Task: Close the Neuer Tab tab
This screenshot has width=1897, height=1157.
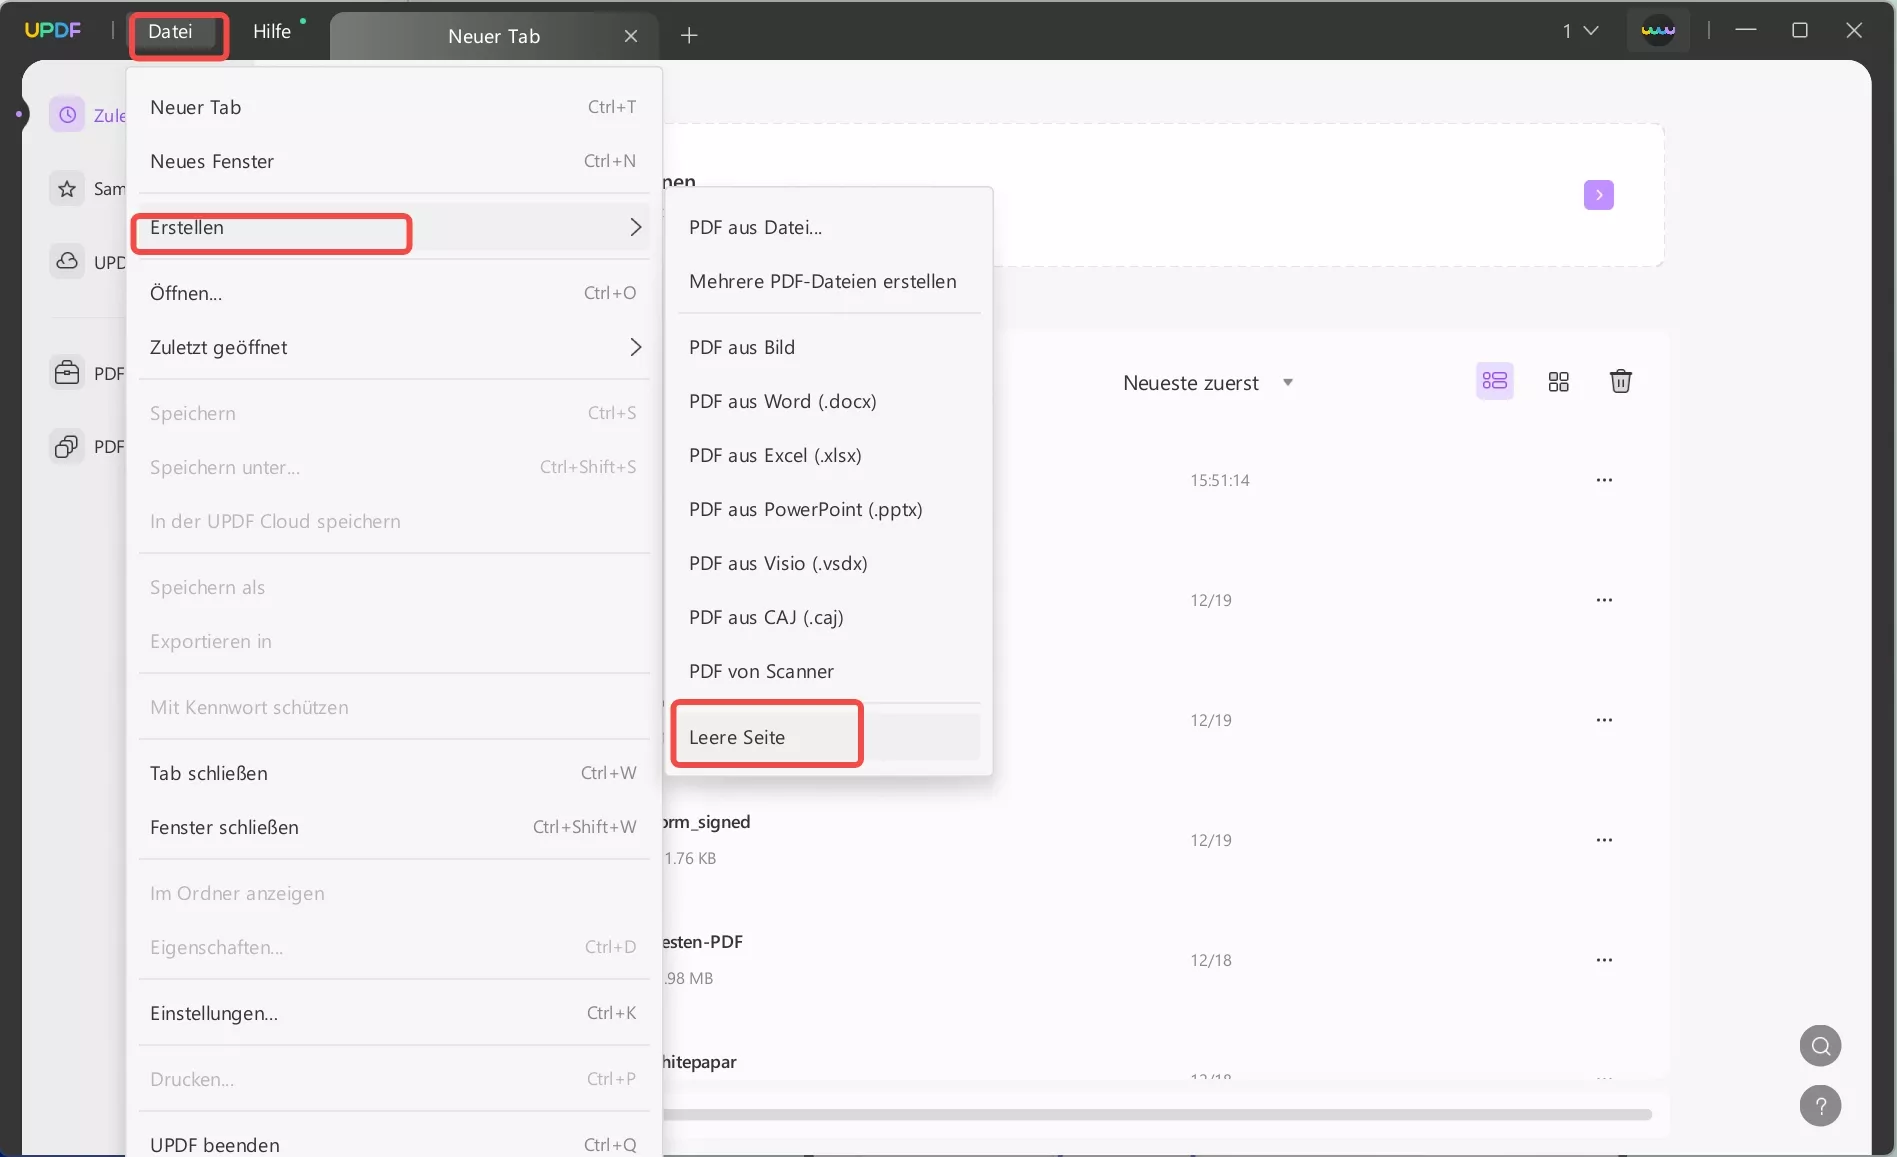Action: coord(631,36)
